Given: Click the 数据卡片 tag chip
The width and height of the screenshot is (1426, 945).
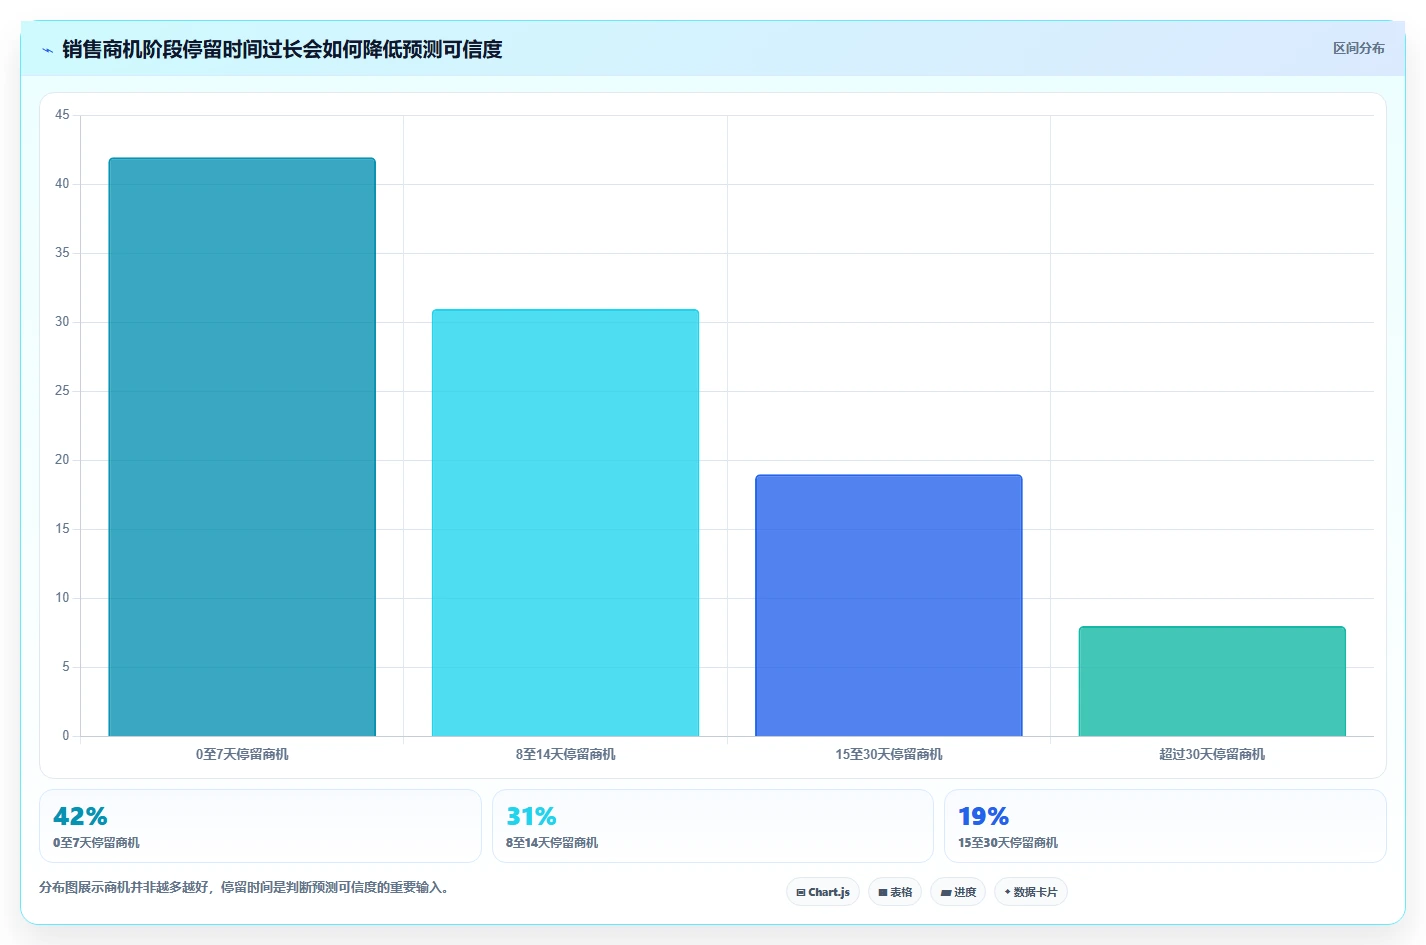Looking at the screenshot, I should 1031,892.
